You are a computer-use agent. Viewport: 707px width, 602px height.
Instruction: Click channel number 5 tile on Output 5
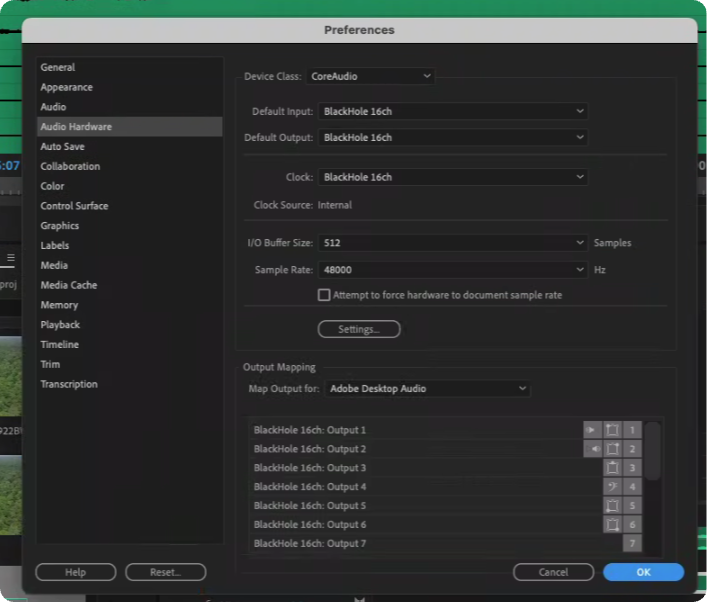[632, 505]
